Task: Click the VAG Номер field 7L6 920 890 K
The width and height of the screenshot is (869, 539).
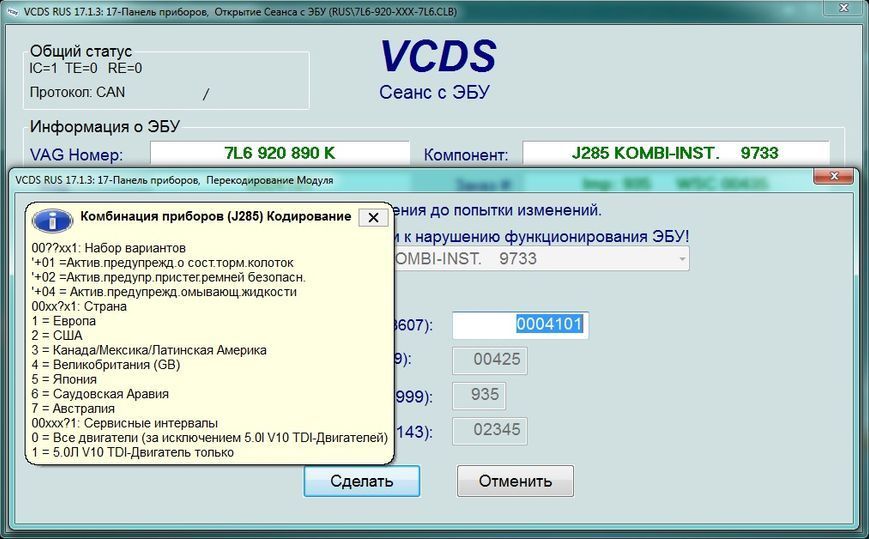Action: tap(280, 153)
